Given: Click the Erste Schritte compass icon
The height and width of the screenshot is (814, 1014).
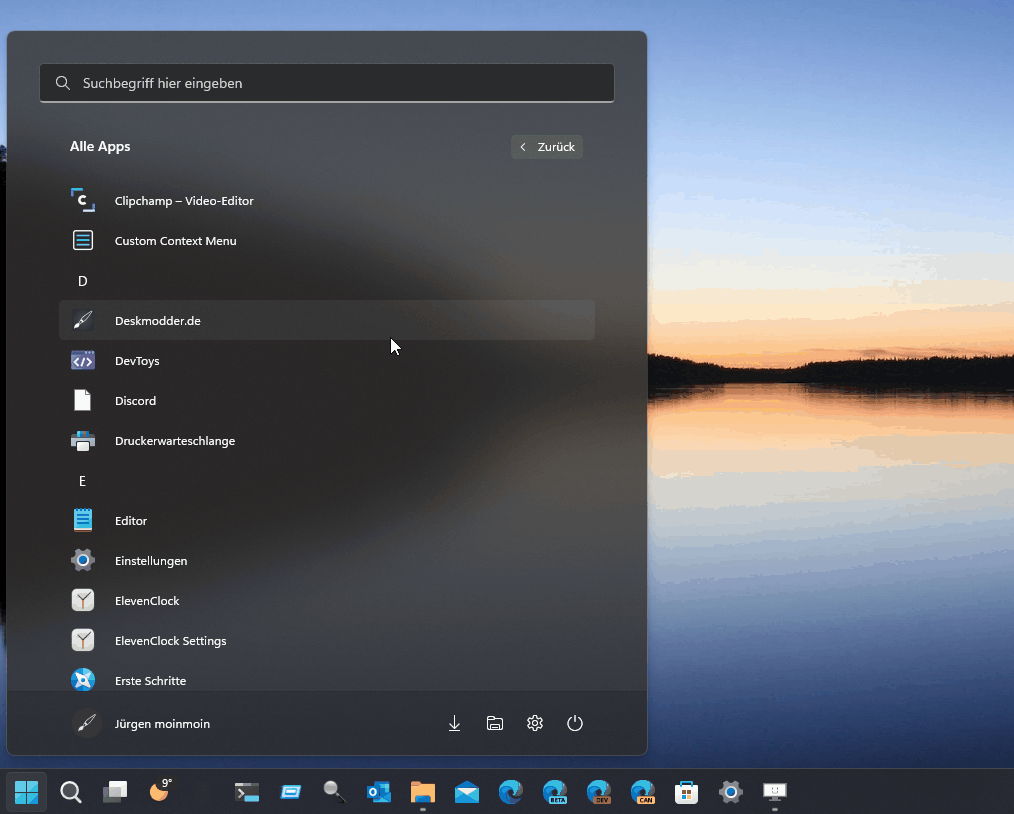Looking at the screenshot, I should point(83,680).
